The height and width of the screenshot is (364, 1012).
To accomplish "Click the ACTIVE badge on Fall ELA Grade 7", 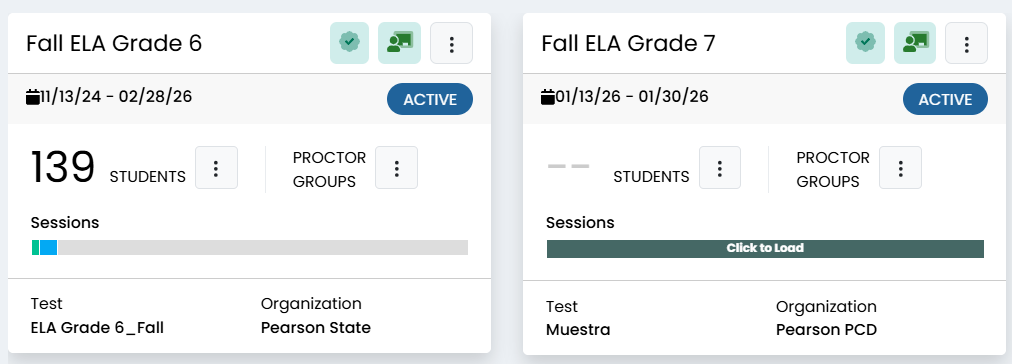I will pyautogui.click(x=945, y=99).
